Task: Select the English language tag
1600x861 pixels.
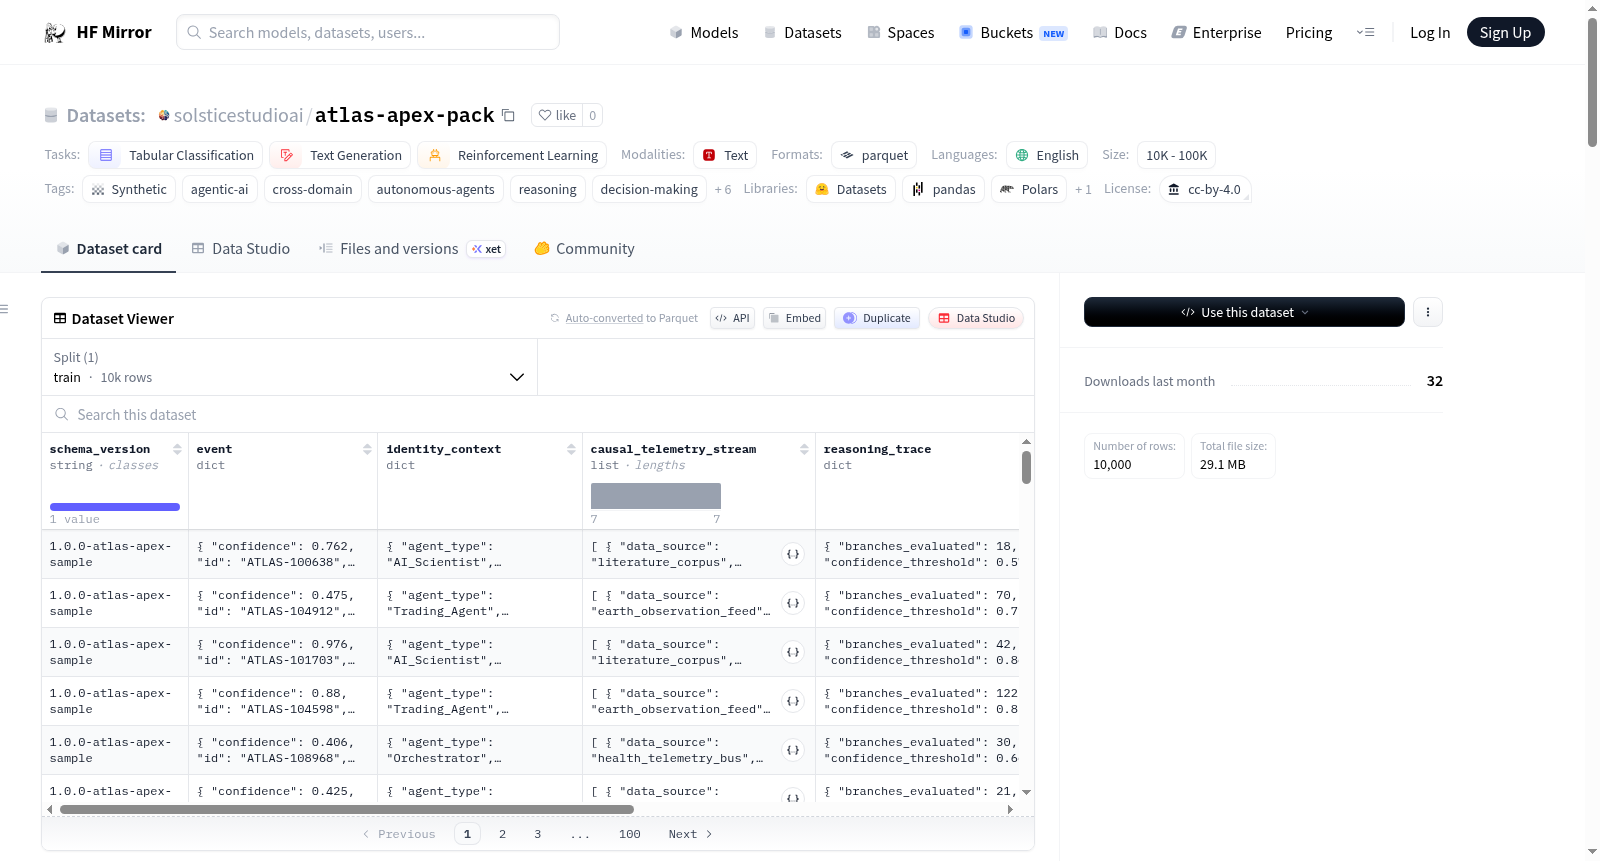Action: (1047, 155)
